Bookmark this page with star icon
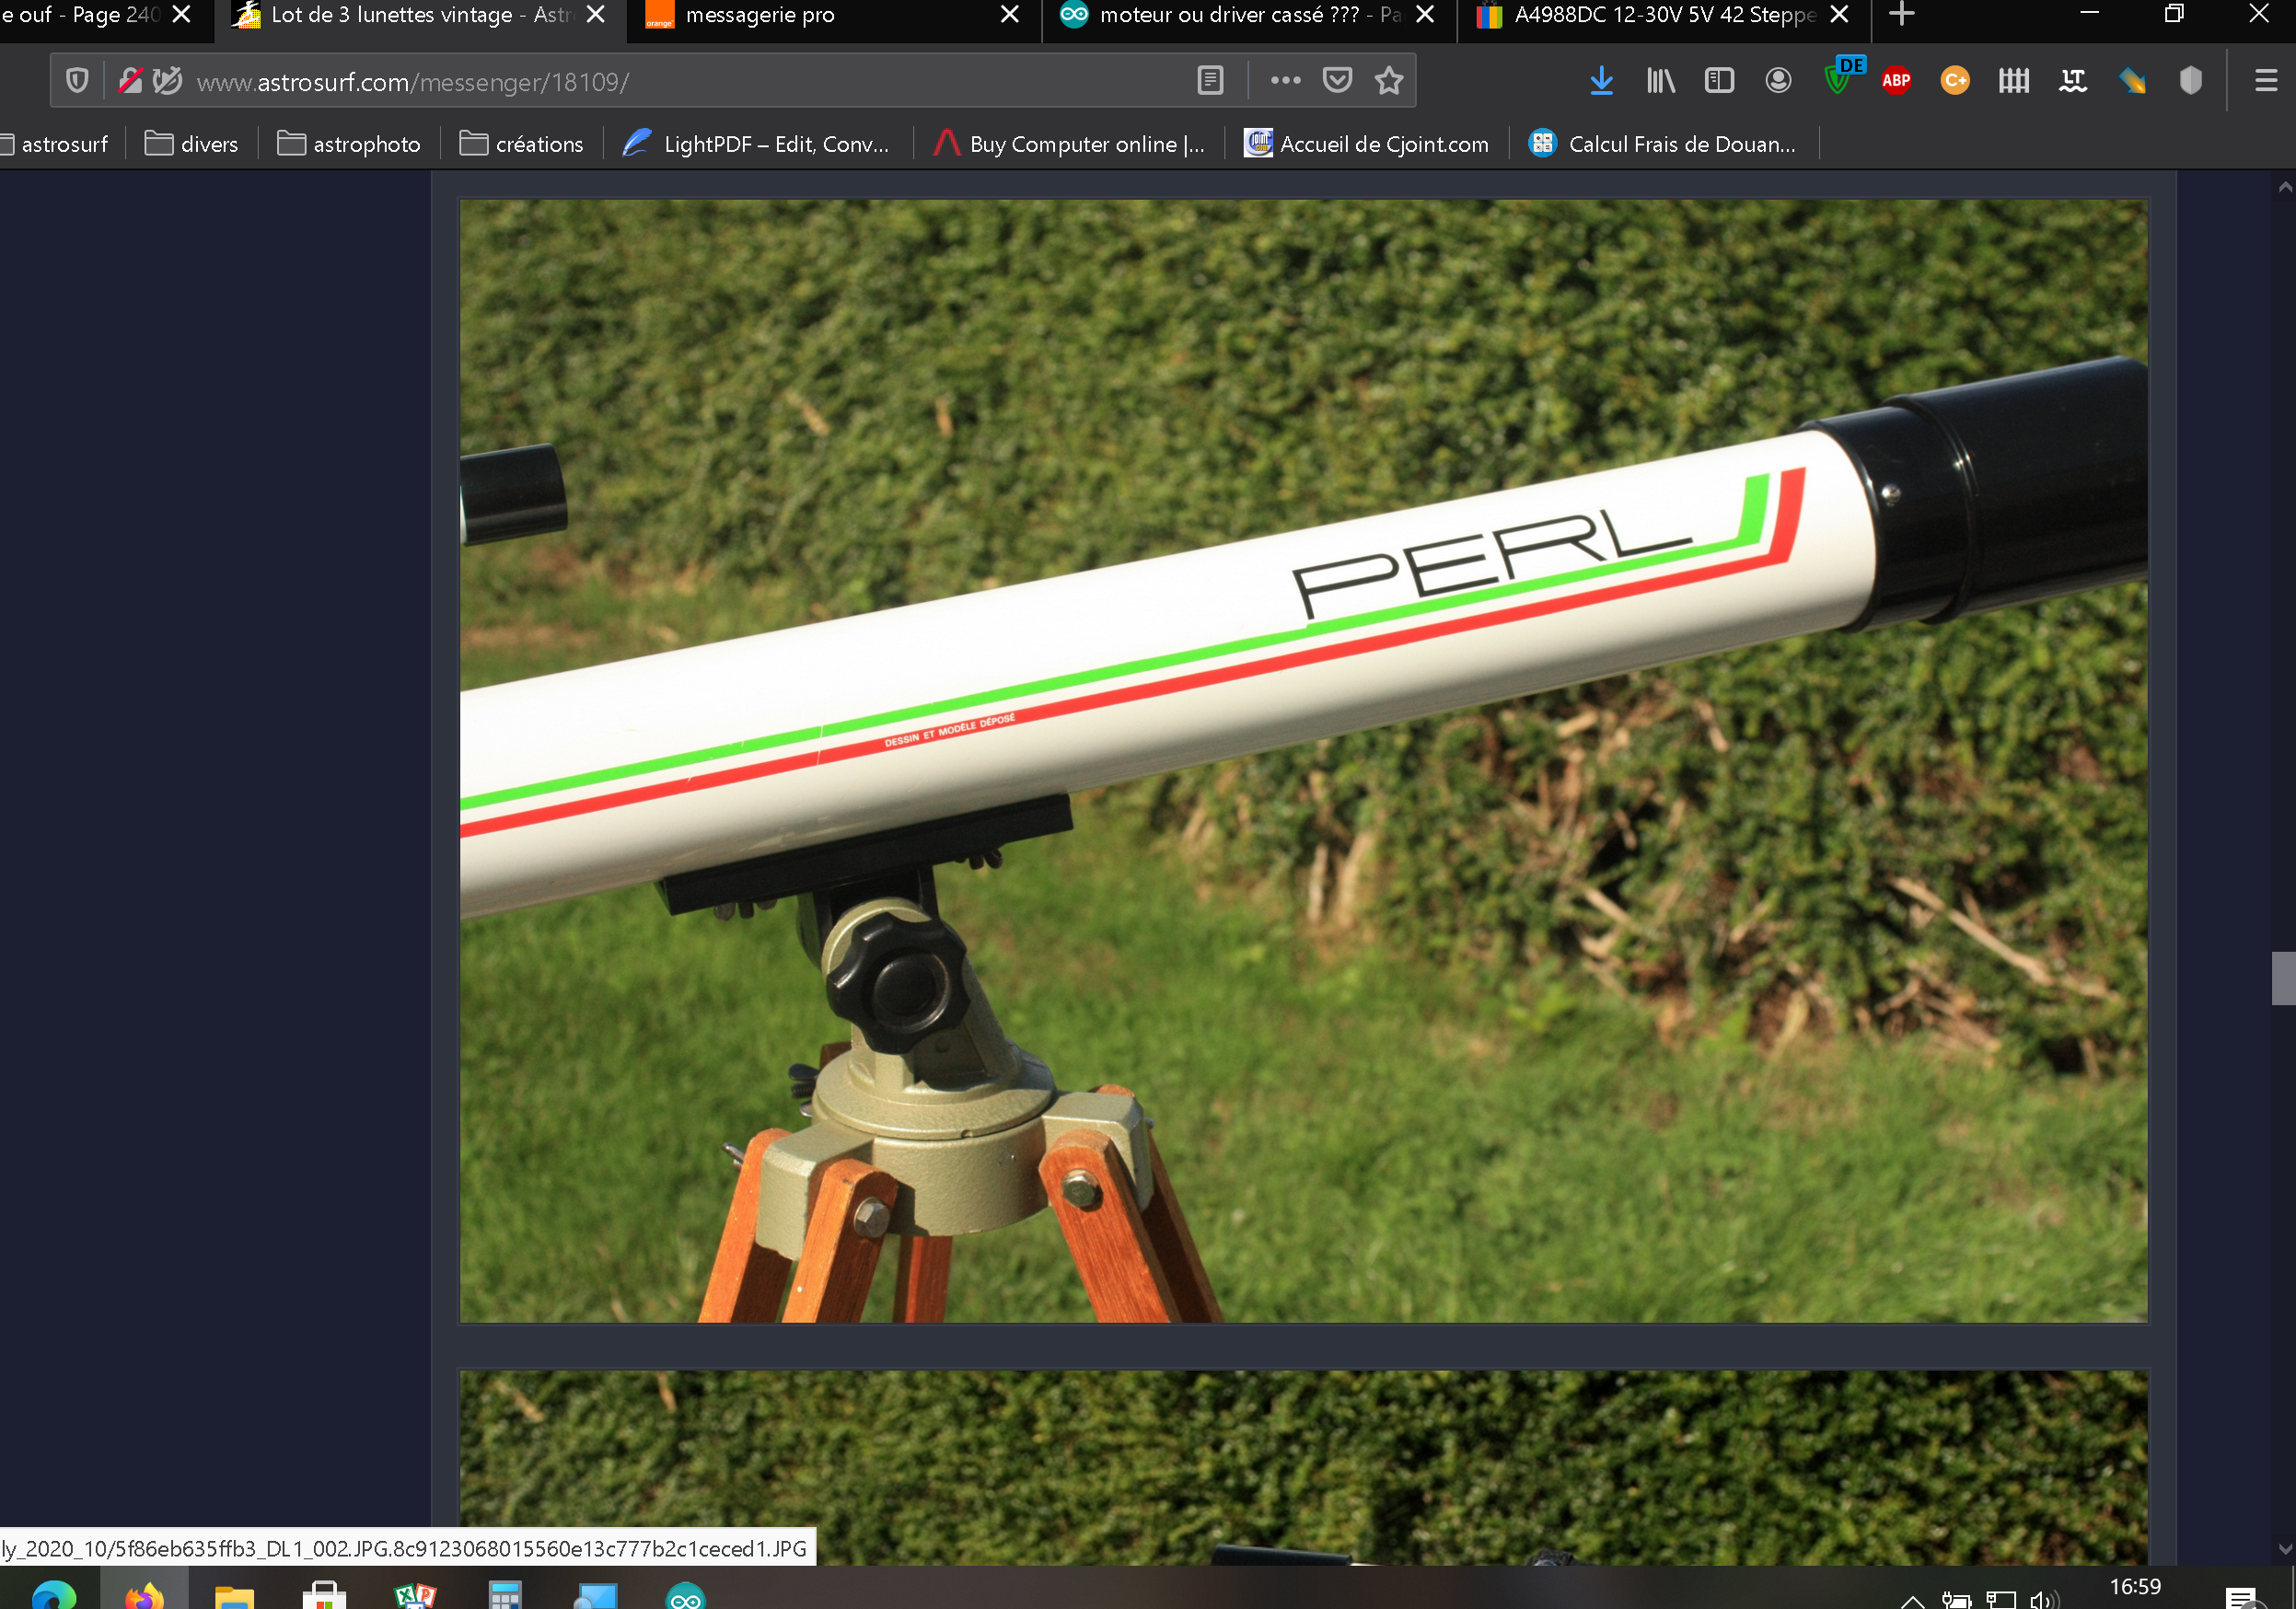This screenshot has width=2296, height=1609. (x=1389, y=81)
